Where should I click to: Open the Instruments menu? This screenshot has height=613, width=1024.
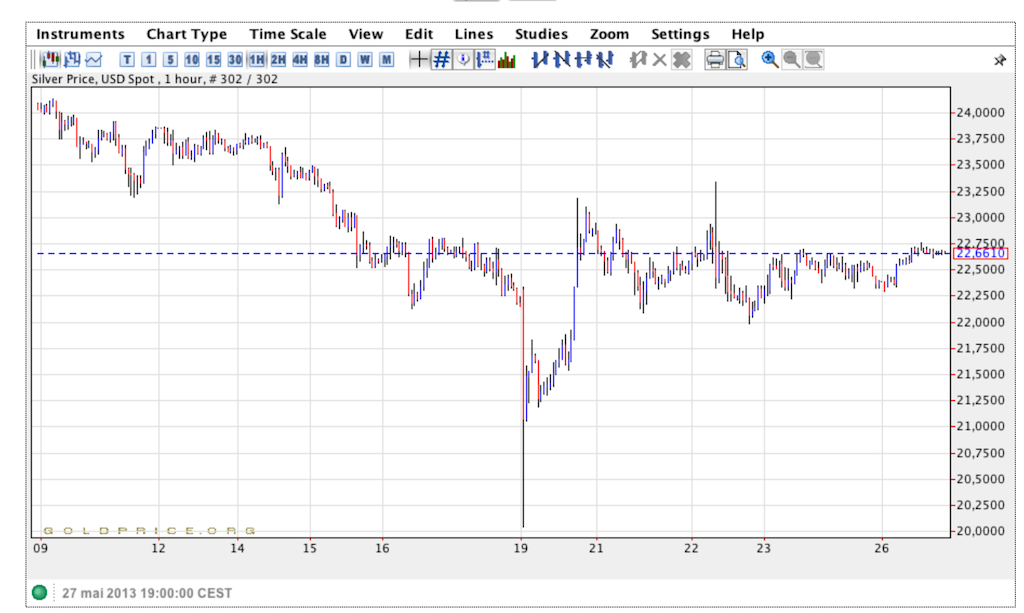point(81,34)
